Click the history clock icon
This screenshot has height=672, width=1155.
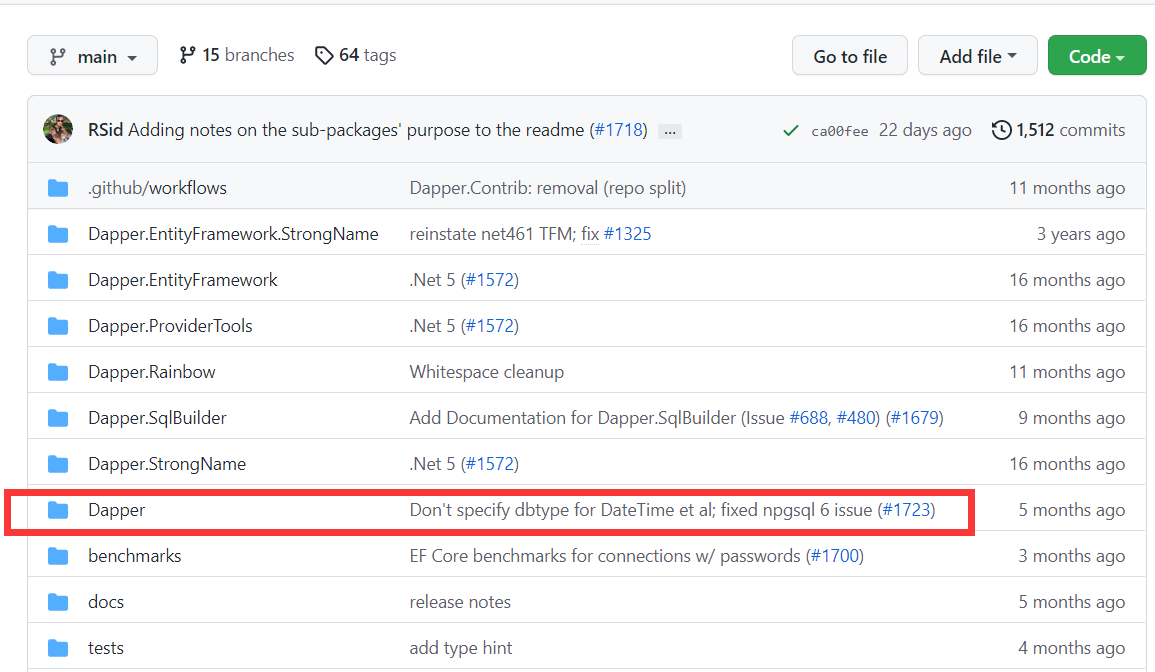[1001, 130]
